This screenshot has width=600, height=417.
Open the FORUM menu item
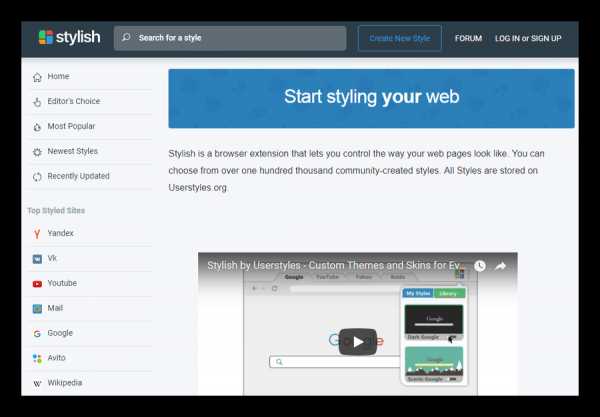click(x=468, y=38)
